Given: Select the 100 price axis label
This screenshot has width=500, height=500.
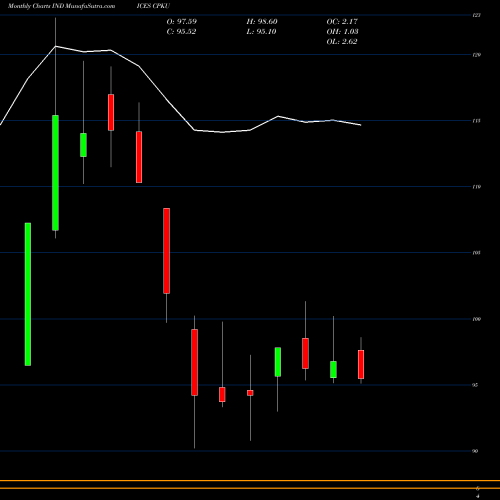Looking at the screenshot, I should pyautogui.click(x=477, y=319).
